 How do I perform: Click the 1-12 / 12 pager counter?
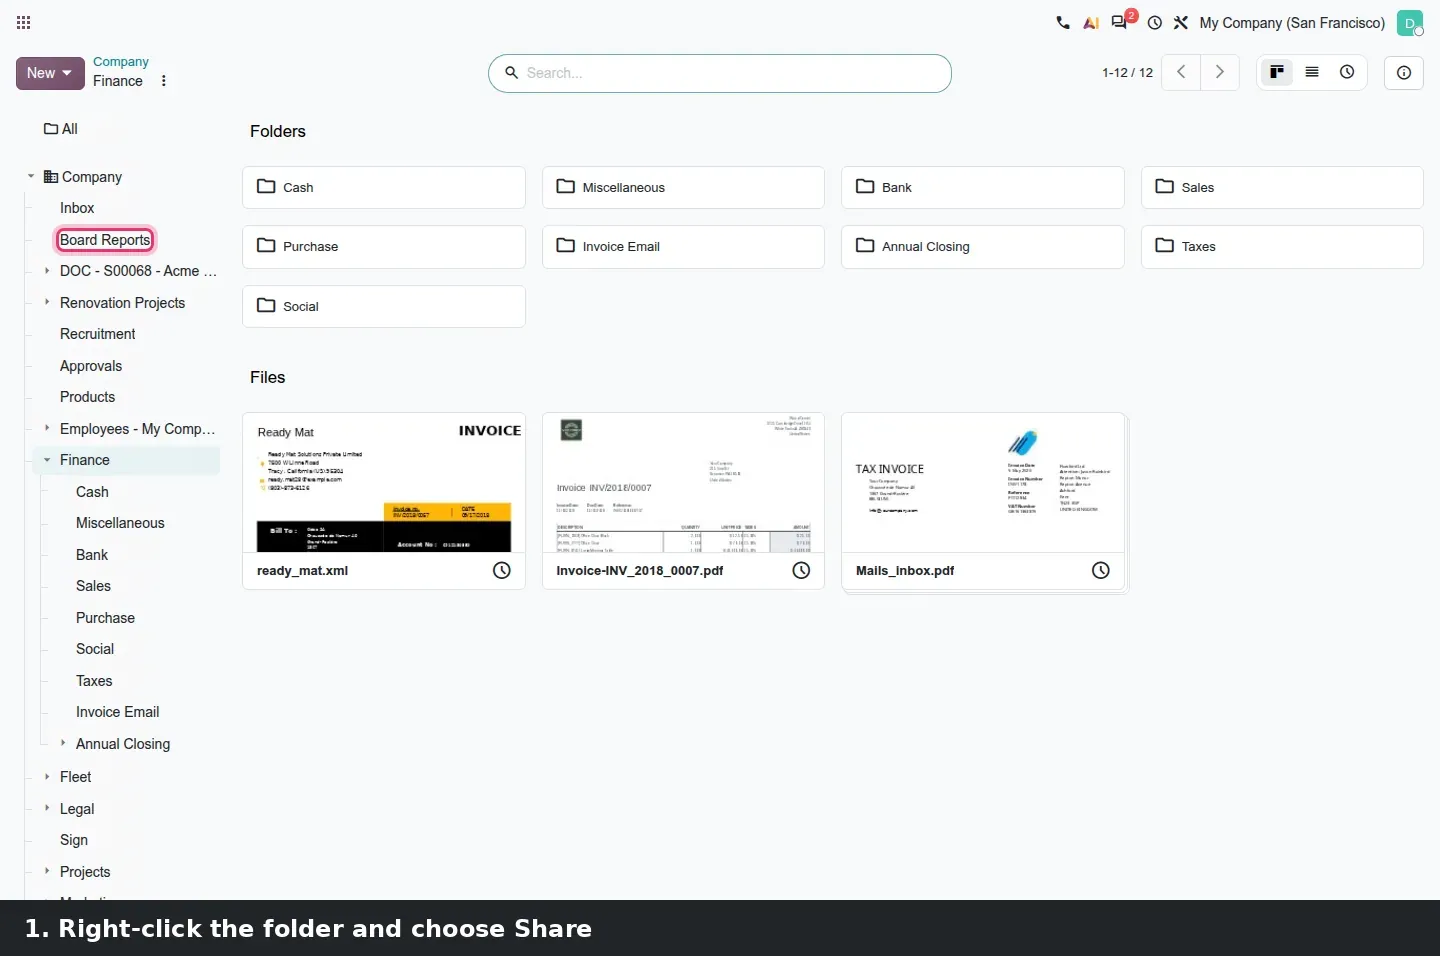click(x=1127, y=72)
